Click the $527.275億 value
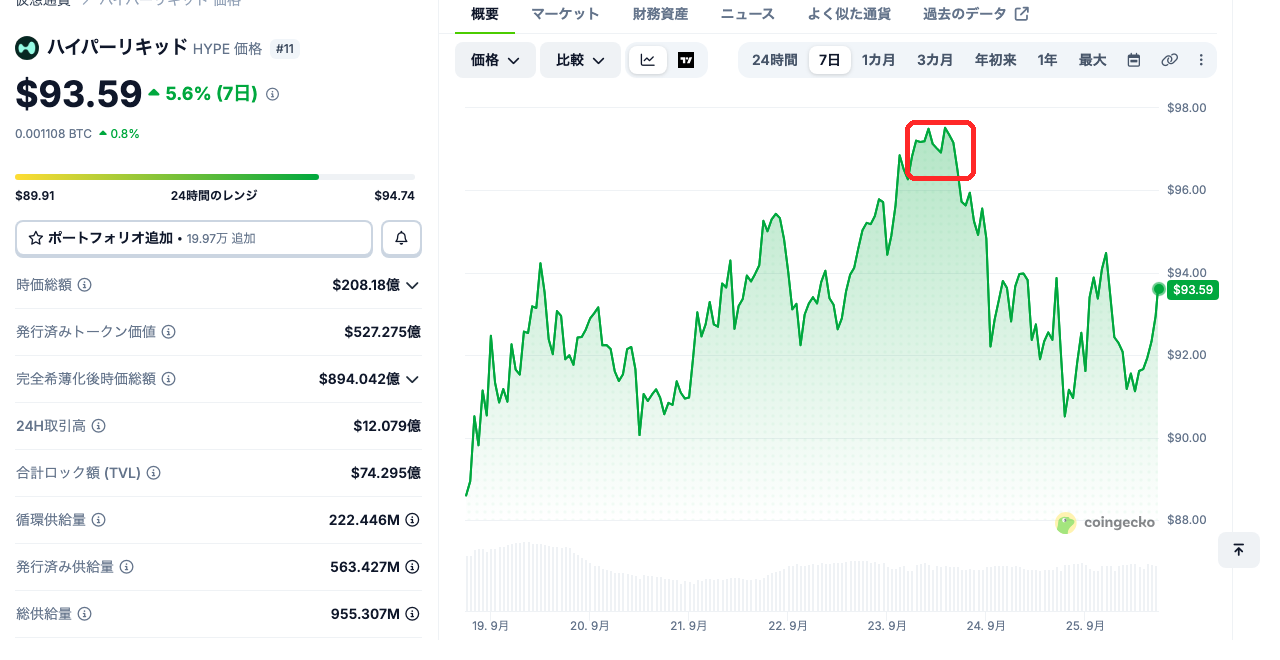 (382, 332)
